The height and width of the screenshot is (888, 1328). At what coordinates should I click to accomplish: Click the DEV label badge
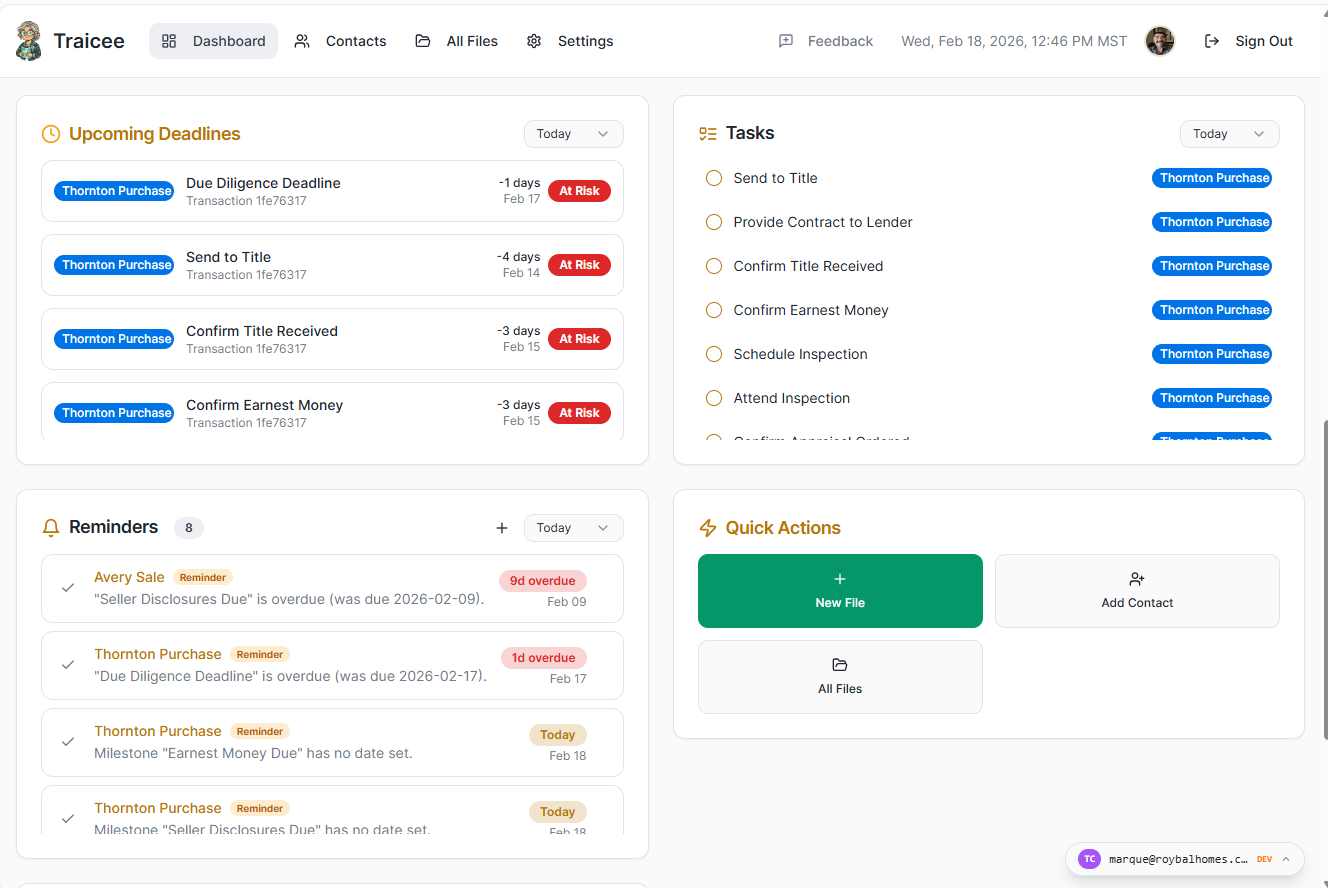[x=1264, y=859]
